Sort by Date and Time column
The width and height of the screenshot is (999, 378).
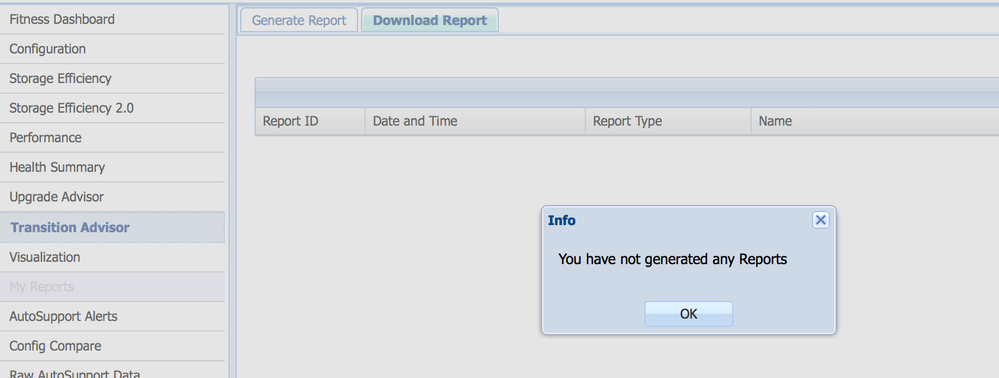click(x=475, y=121)
